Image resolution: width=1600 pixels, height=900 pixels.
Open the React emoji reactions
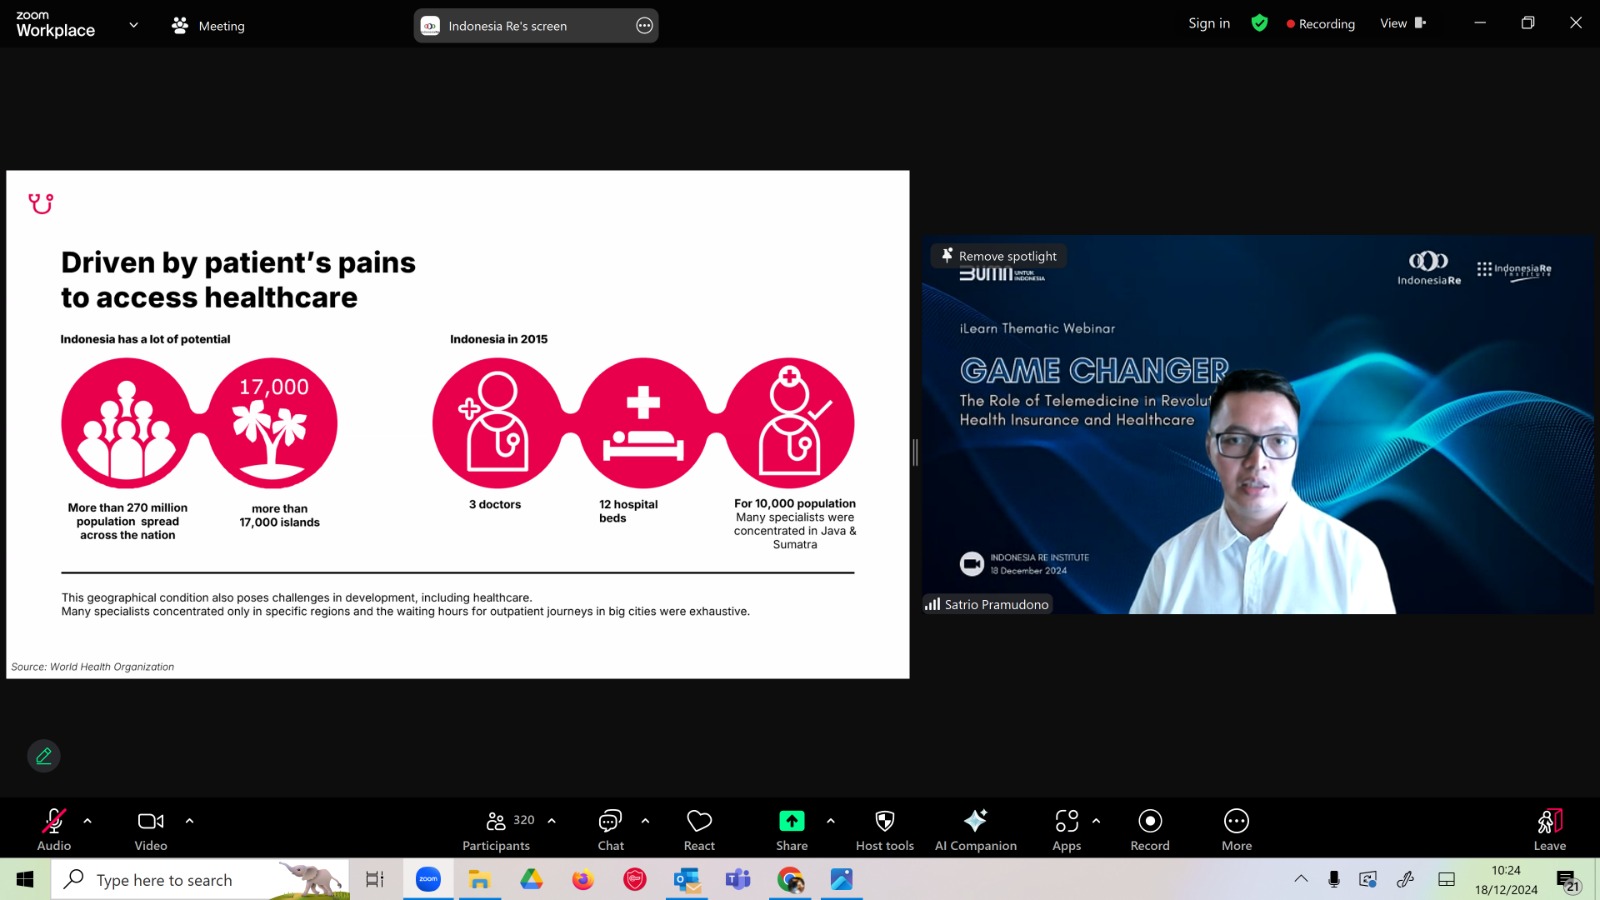tap(699, 829)
